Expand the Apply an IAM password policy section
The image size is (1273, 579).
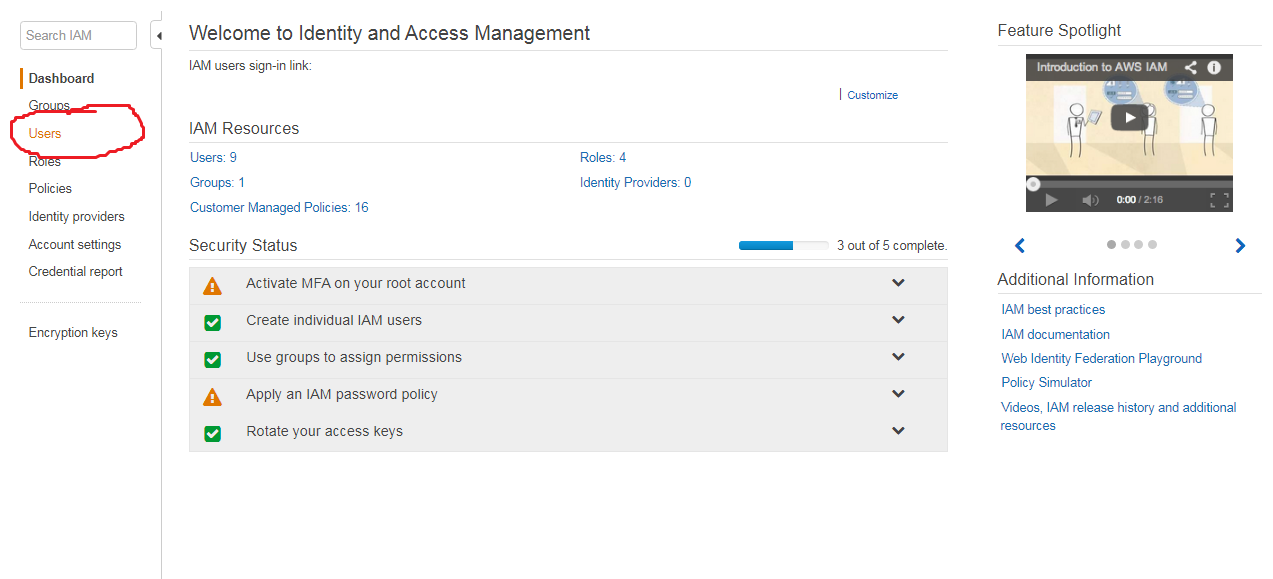pos(898,394)
